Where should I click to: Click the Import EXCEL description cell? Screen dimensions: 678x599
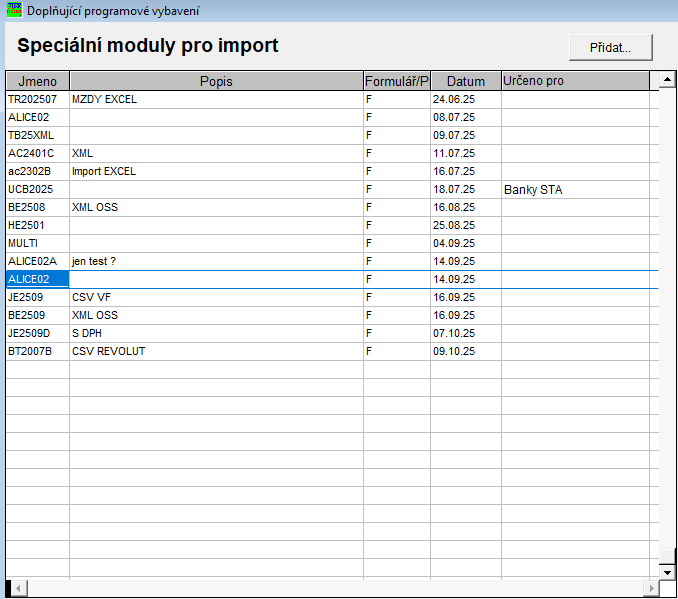(216, 172)
